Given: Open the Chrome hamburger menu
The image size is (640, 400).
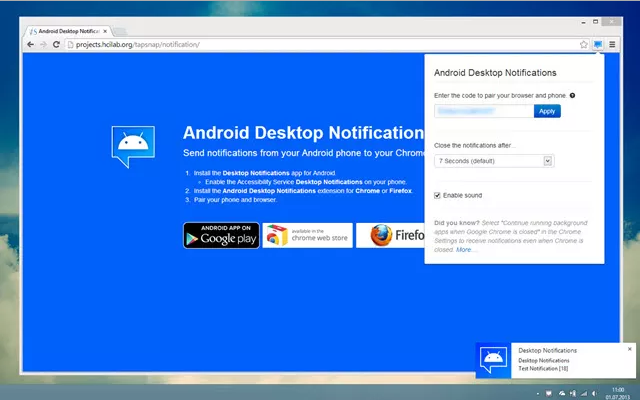Looking at the screenshot, I should click(x=611, y=45).
